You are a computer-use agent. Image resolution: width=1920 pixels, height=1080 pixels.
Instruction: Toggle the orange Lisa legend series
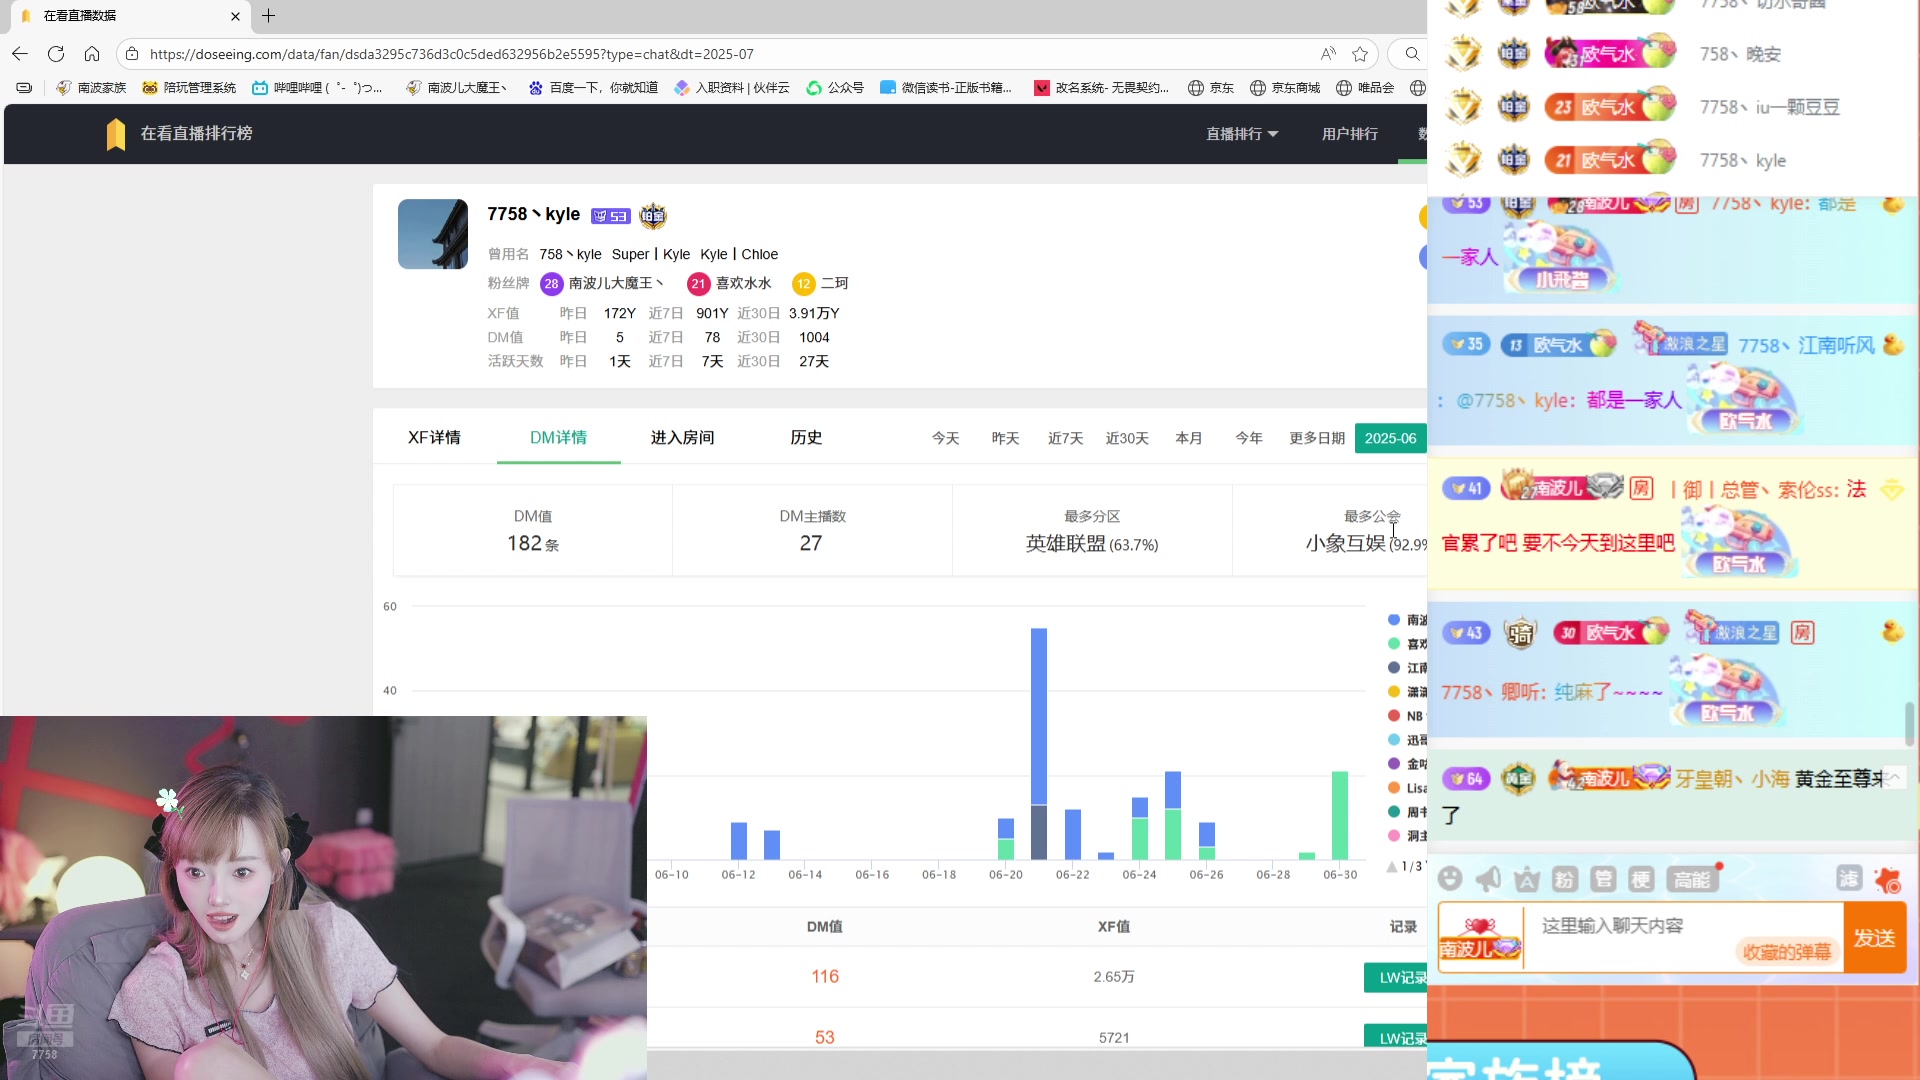coord(1408,788)
